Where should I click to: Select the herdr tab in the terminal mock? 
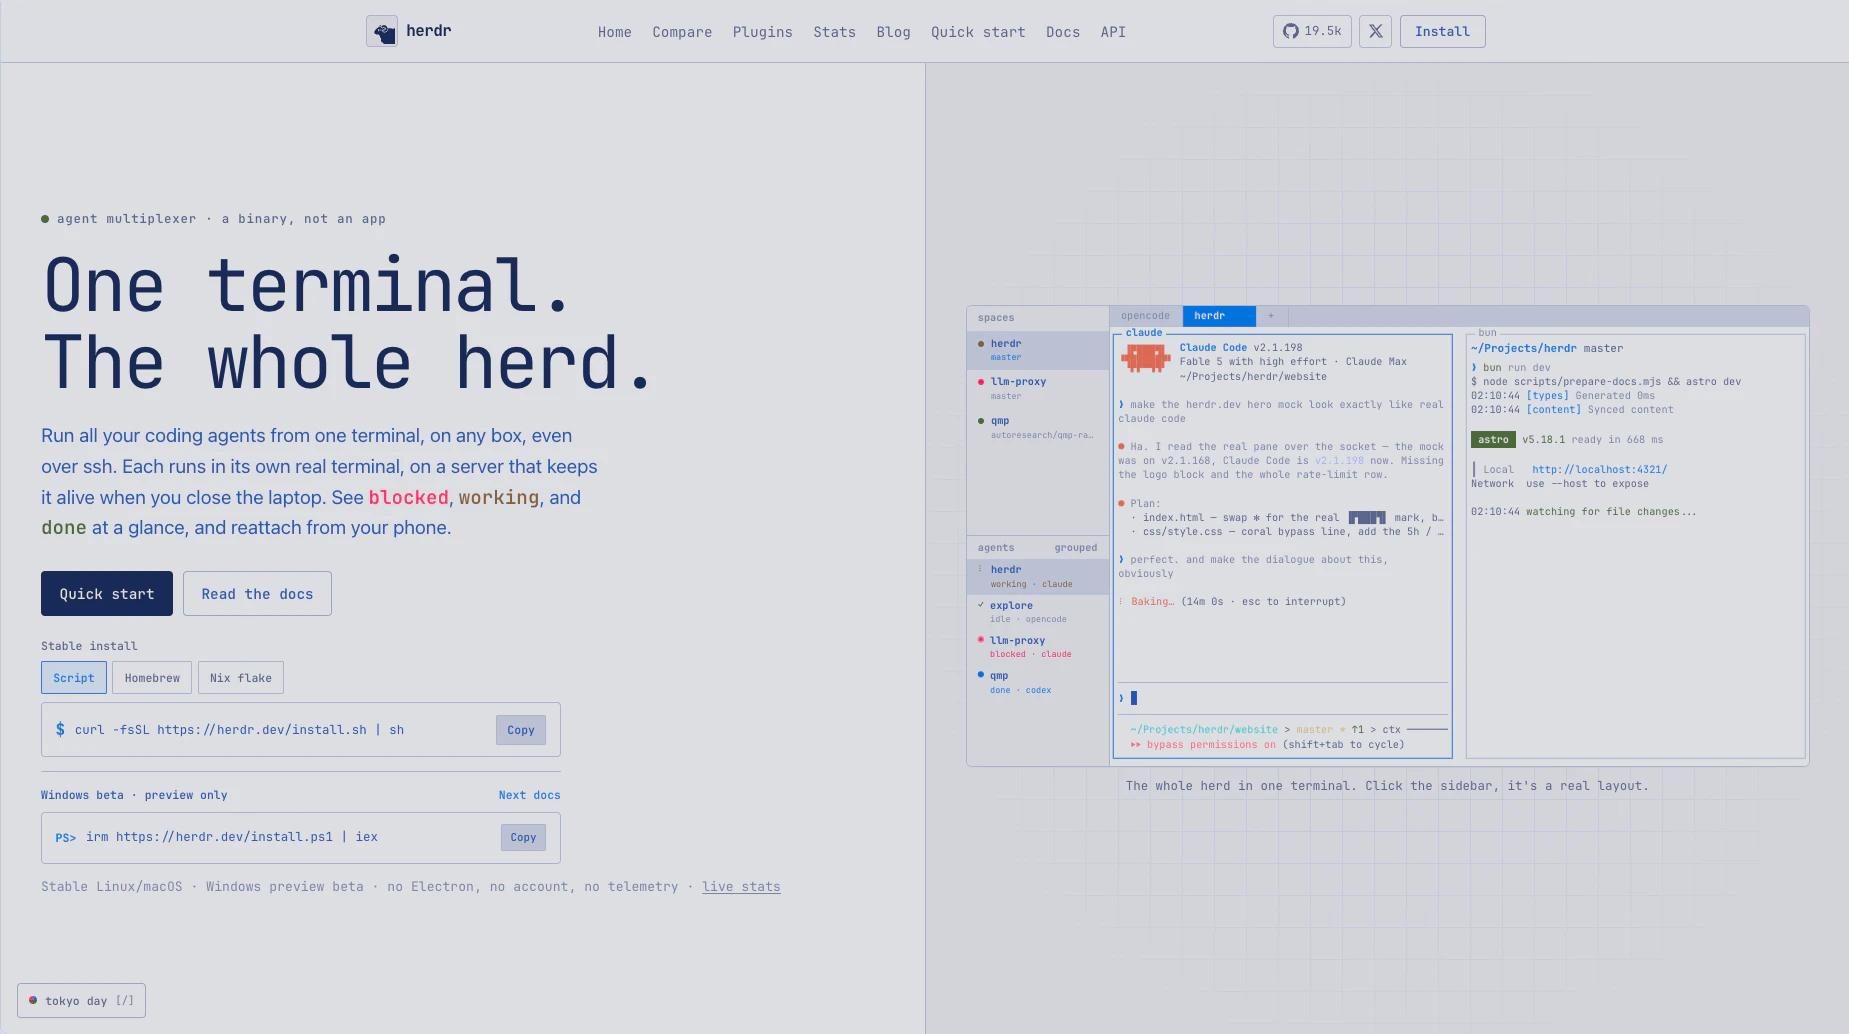1219,316
